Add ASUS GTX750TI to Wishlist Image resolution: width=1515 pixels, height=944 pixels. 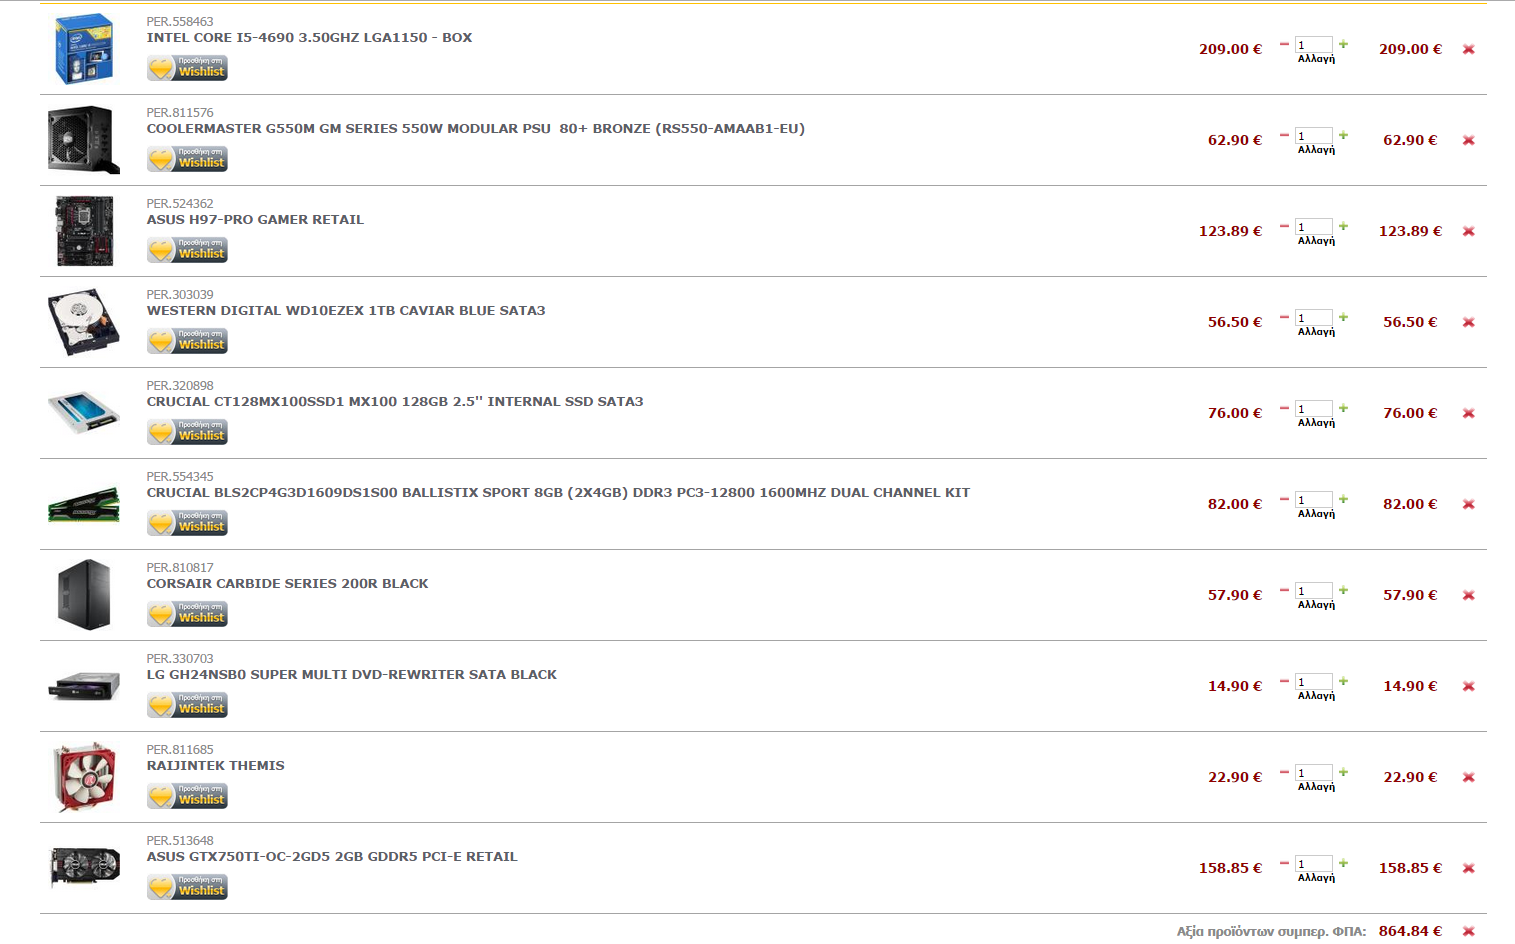click(x=187, y=887)
